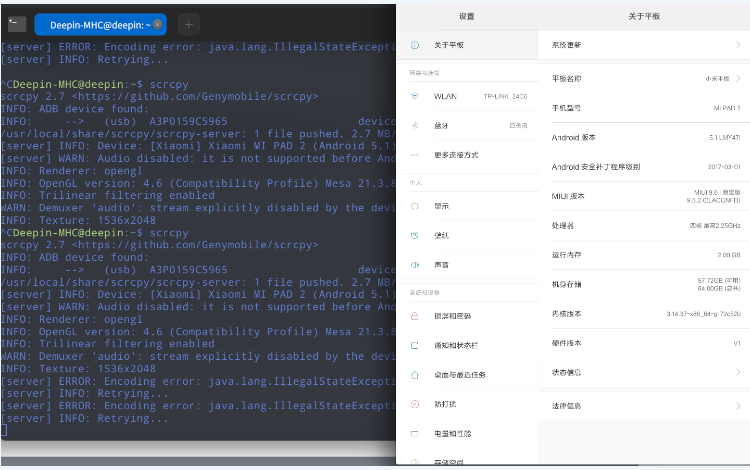750x470 pixels.
Task: Click the Bluetooth icon in settings list
Action: 415,125
